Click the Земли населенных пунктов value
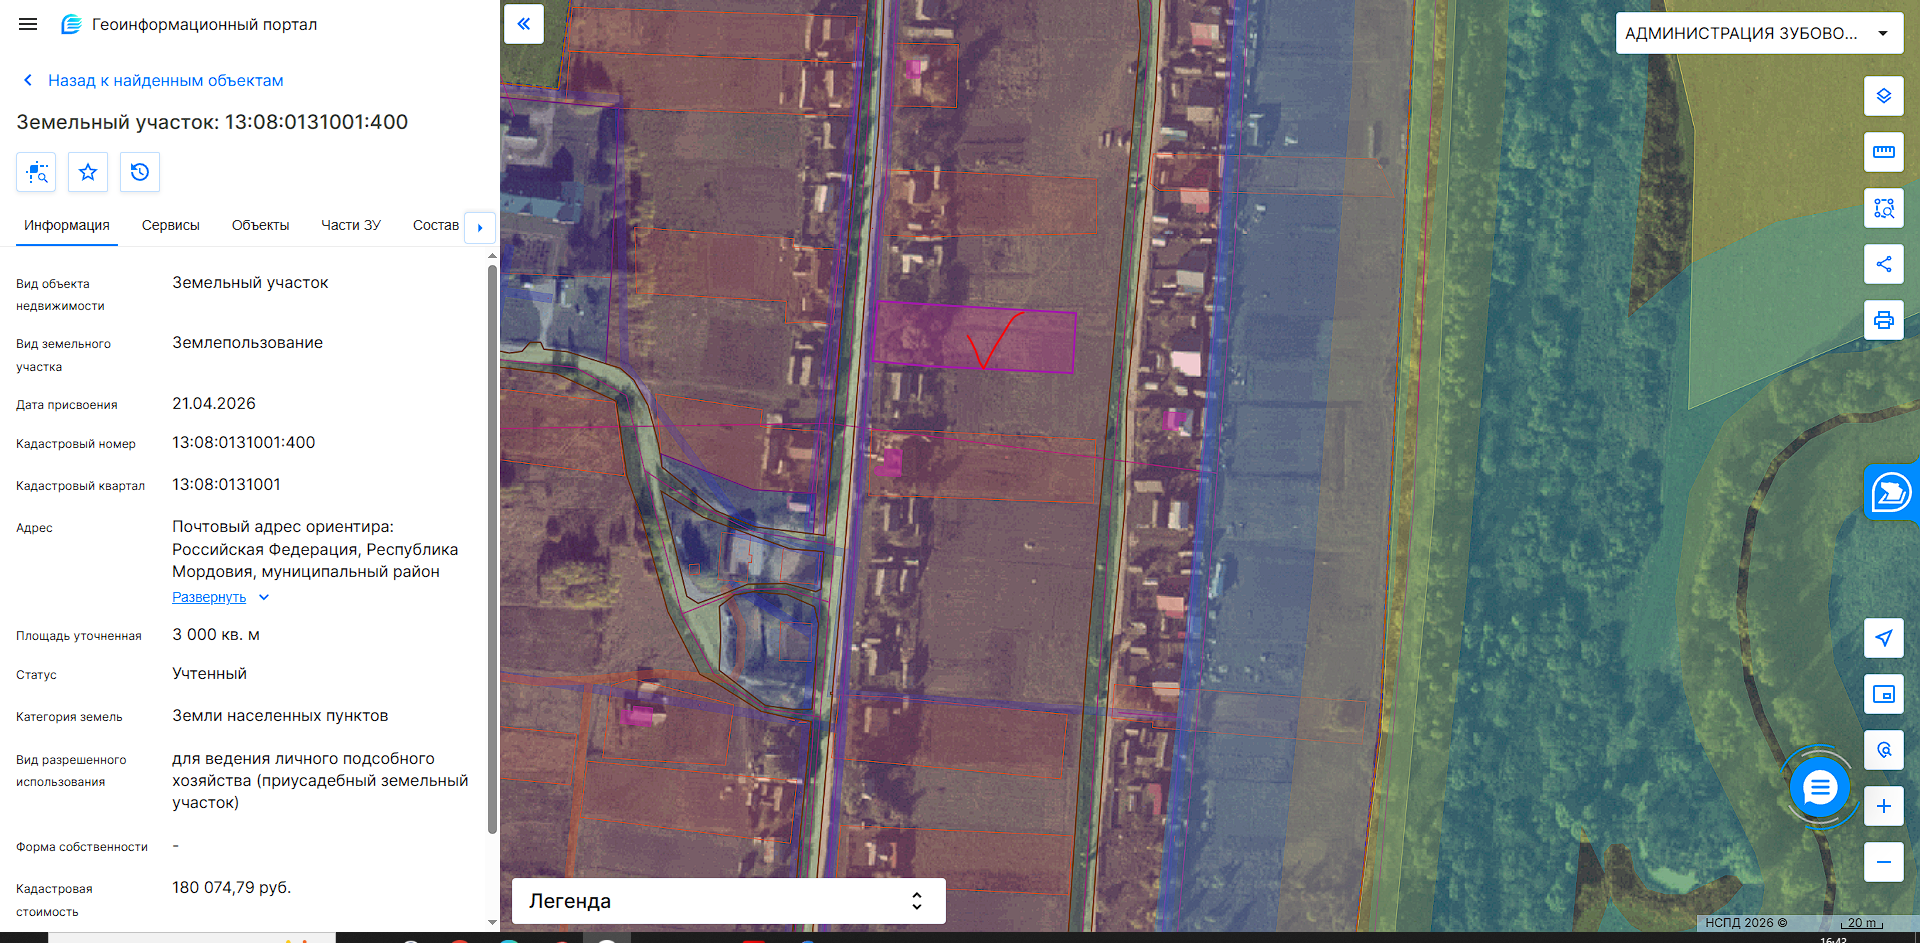 tap(280, 715)
